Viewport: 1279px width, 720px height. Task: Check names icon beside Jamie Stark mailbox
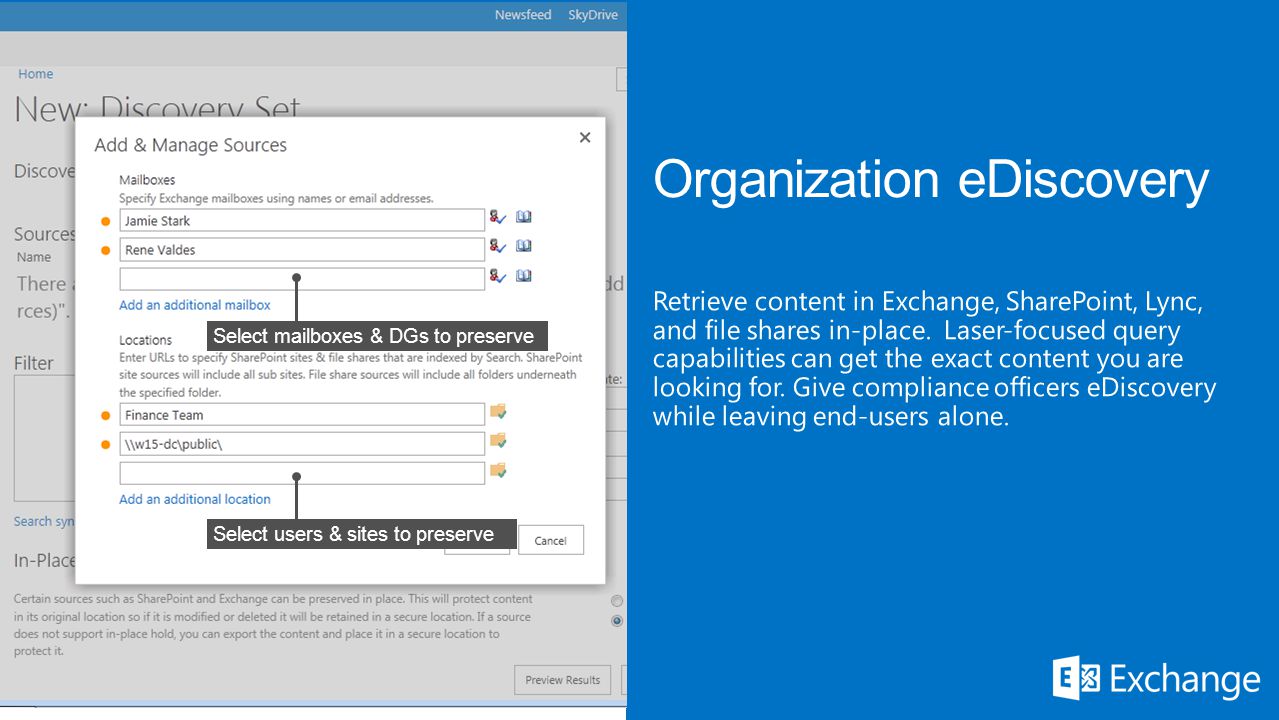(497, 217)
